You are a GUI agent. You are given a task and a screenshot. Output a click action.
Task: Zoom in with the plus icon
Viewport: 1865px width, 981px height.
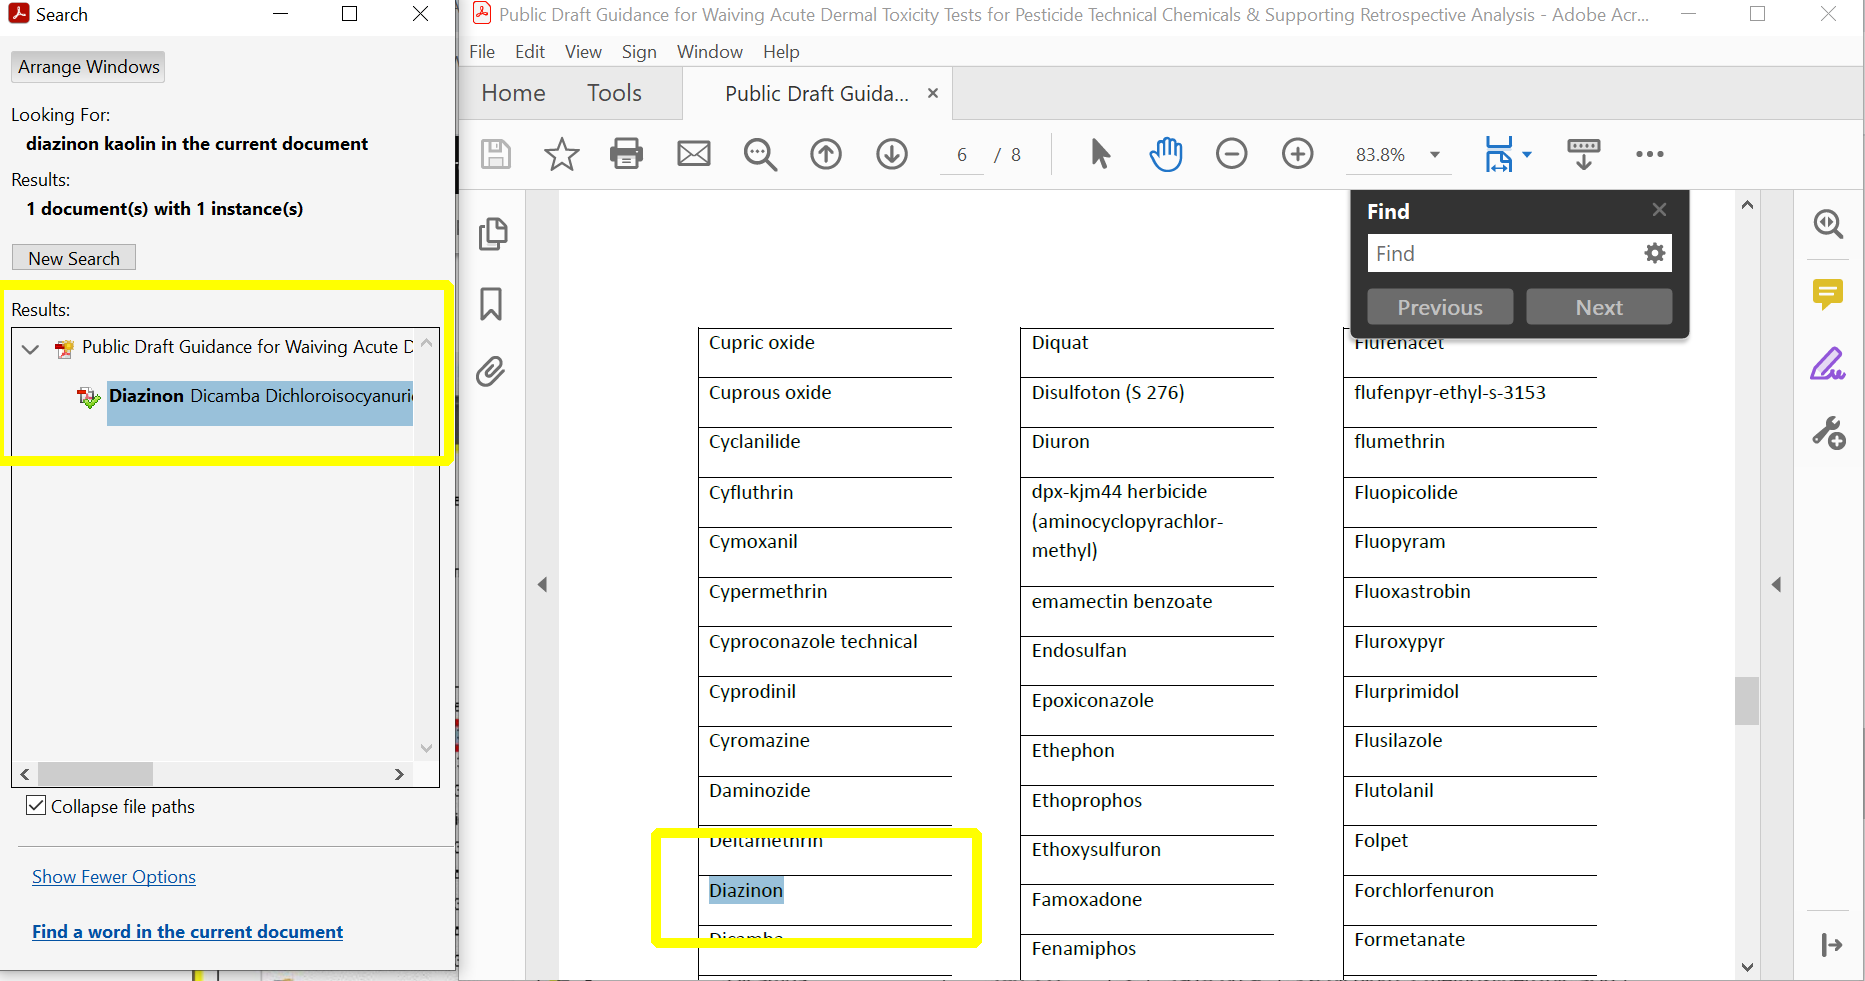[1297, 154]
